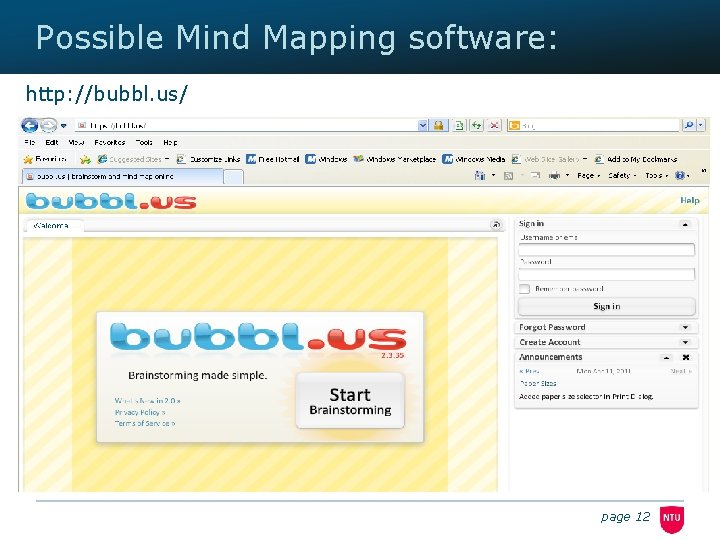Open Windows Marketplace favorite

(x=395, y=159)
